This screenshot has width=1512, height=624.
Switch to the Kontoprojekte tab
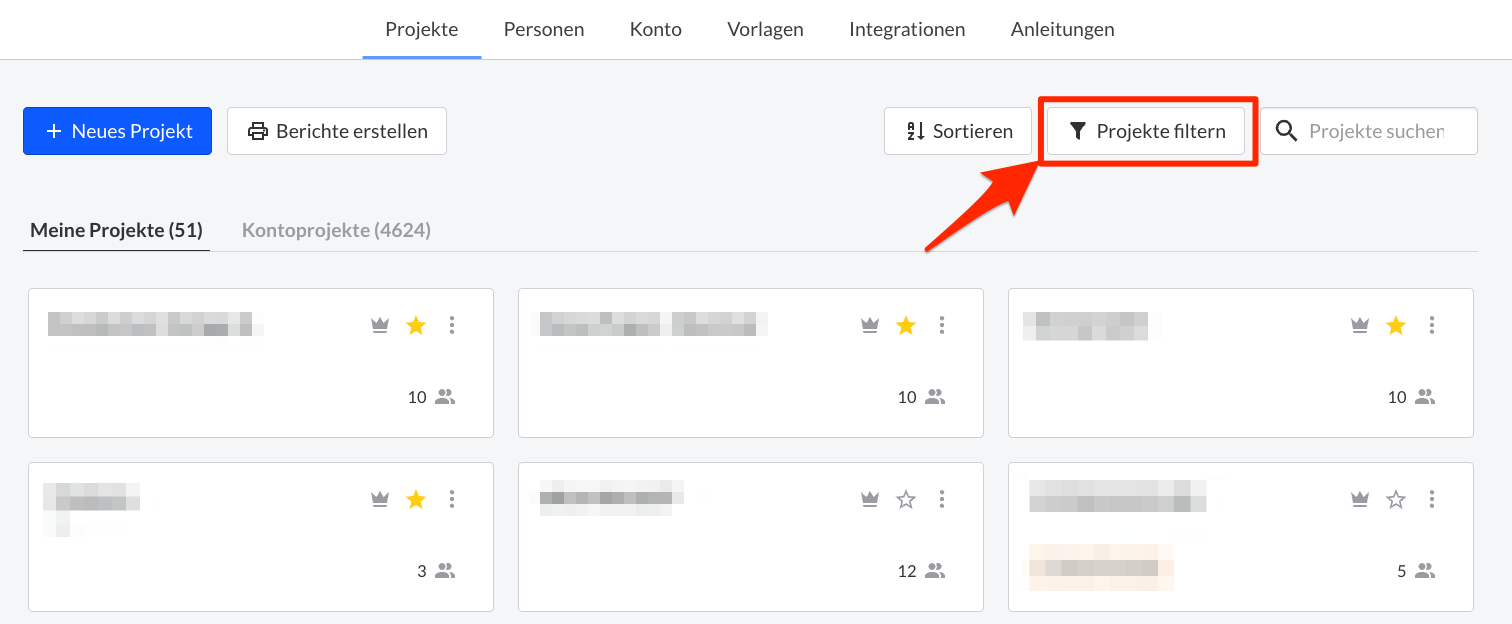[x=335, y=230]
